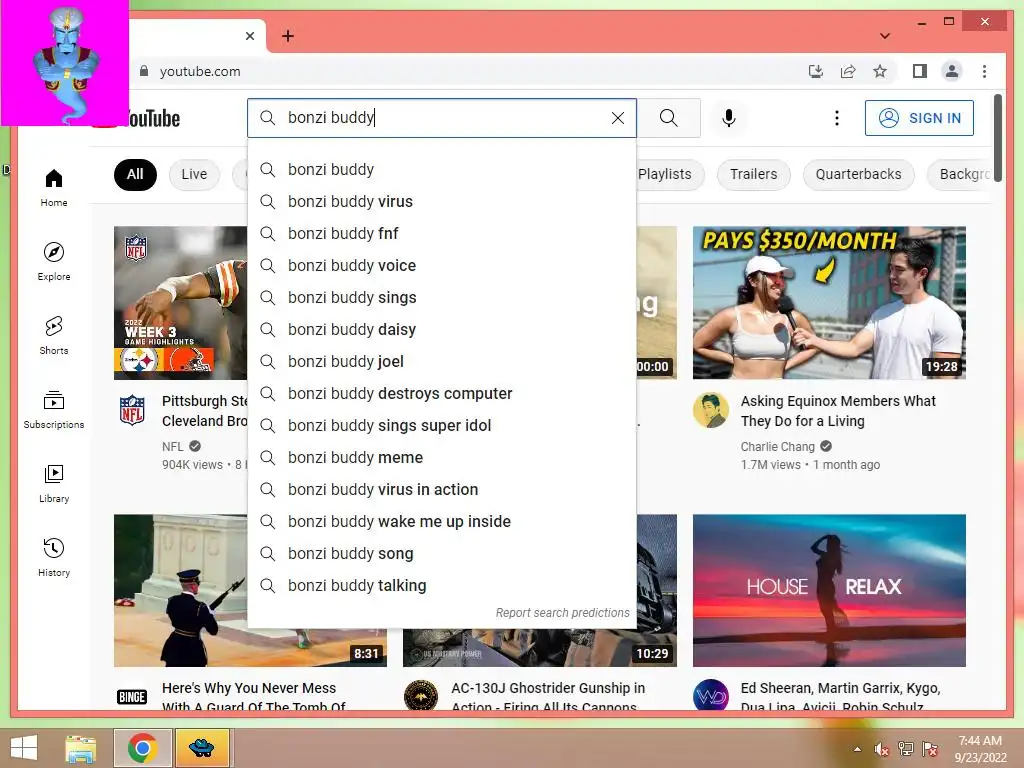Open File Explorer on taskbar

tap(80, 748)
